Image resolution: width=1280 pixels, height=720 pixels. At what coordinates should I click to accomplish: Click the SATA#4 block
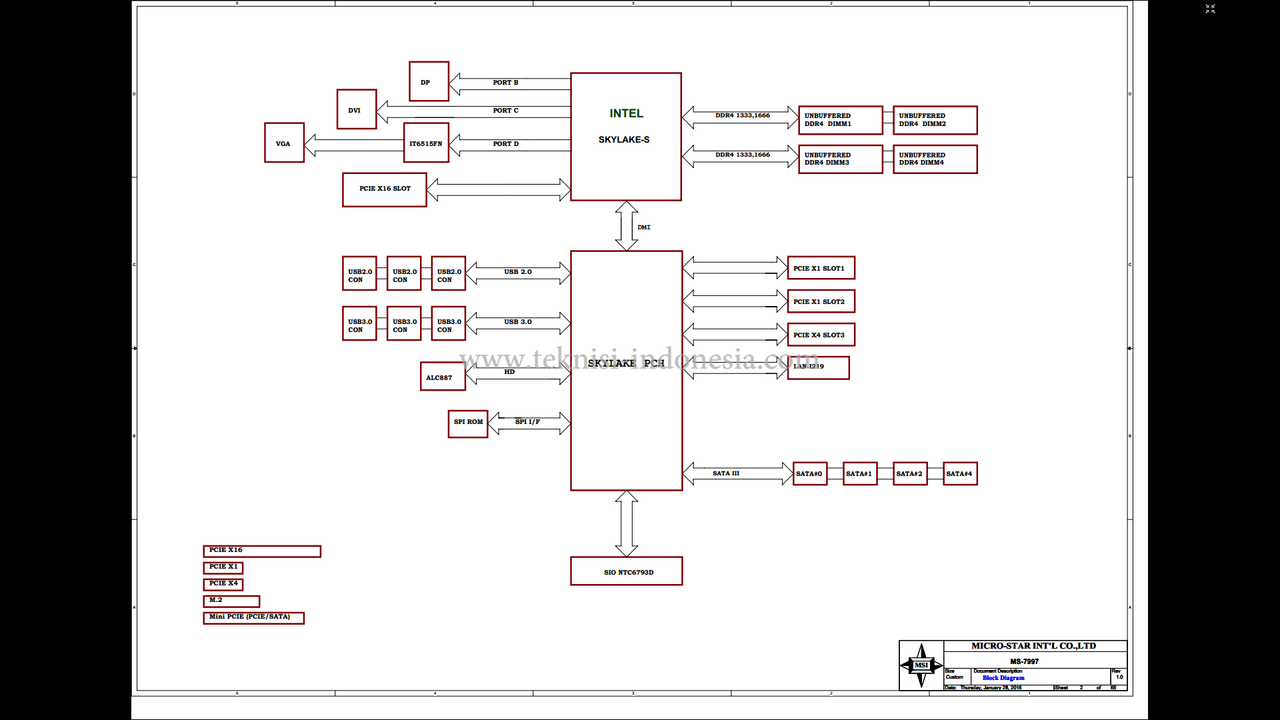point(960,473)
